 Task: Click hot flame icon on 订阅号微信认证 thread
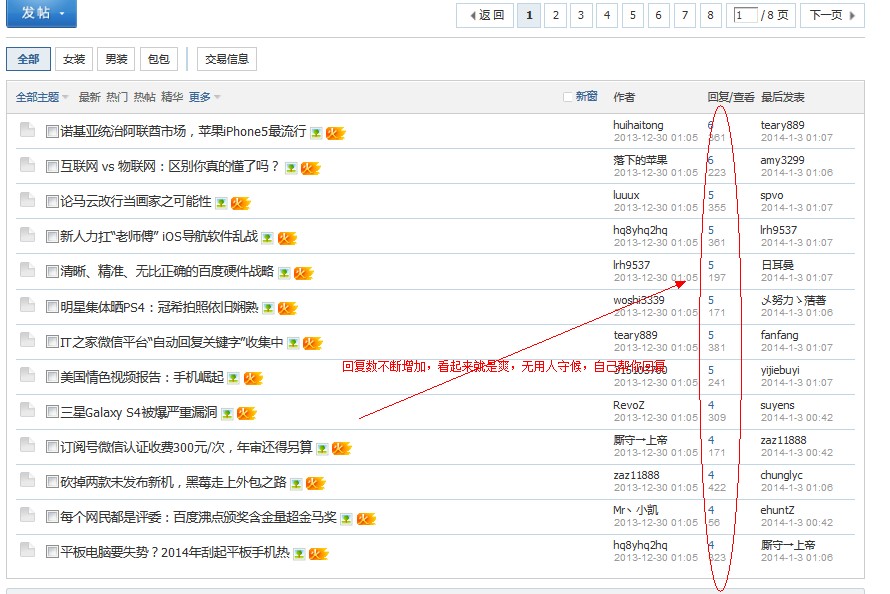pyautogui.click(x=341, y=449)
